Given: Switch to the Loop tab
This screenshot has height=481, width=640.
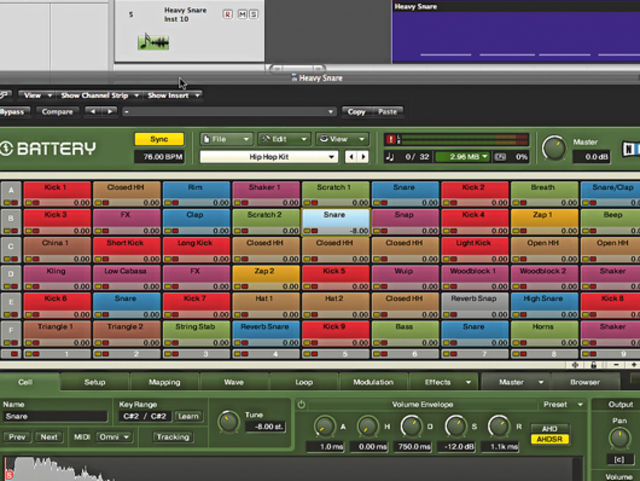Looking at the screenshot, I should click(304, 382).
